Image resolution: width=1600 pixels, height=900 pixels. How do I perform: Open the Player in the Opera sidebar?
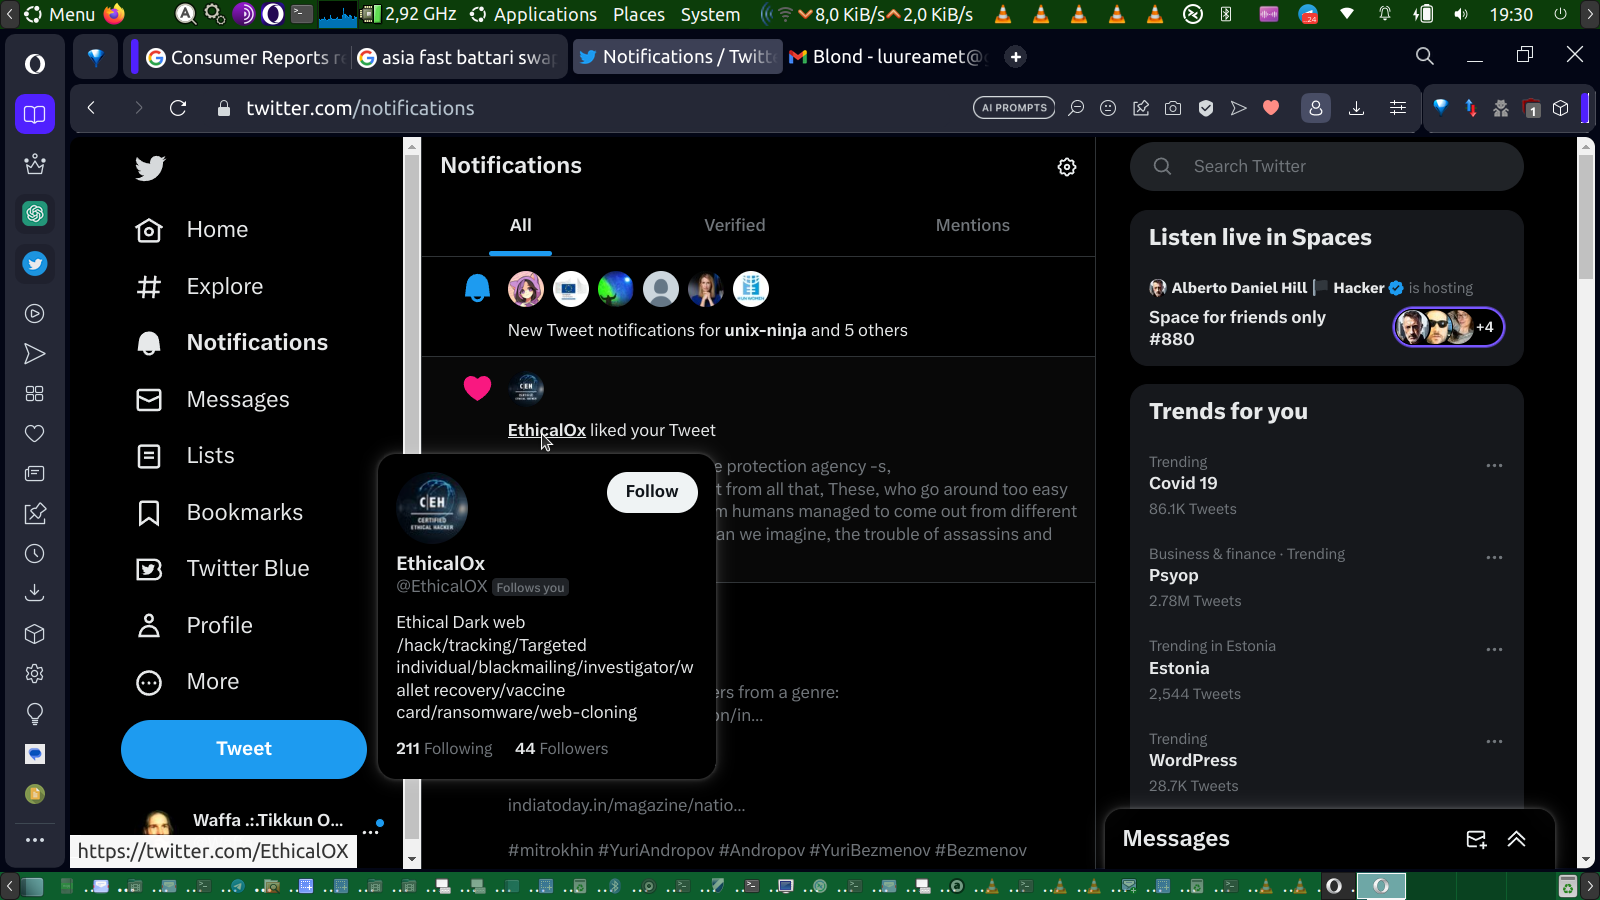point(35,314)
